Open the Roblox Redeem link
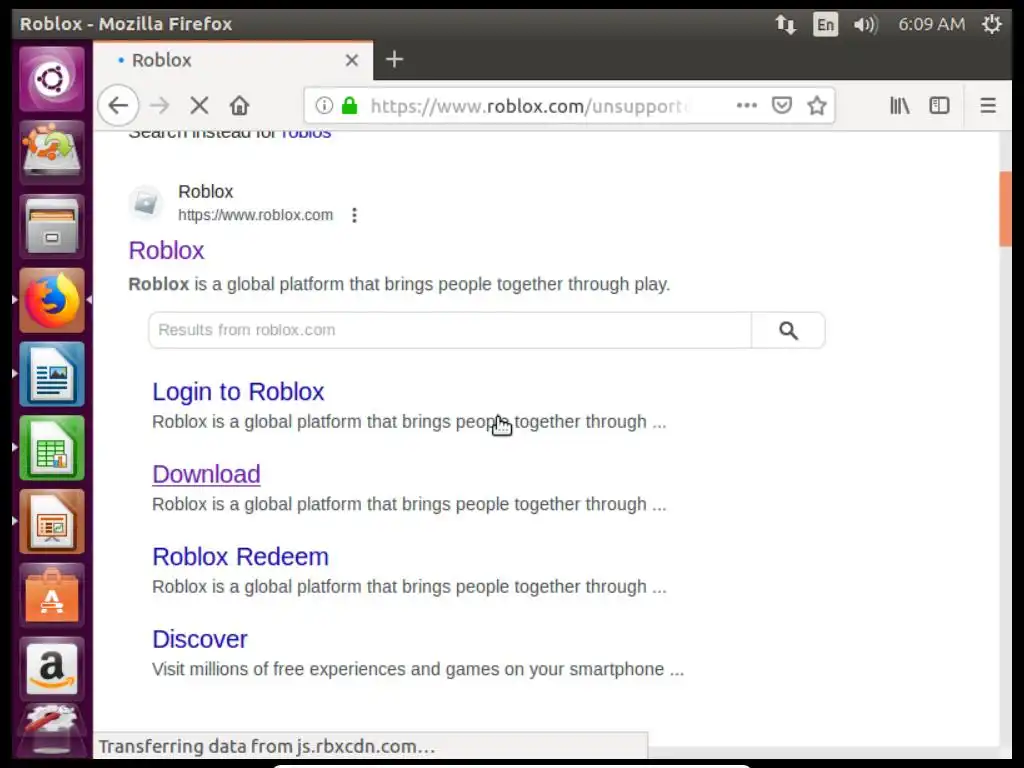This screenshot has height=768, width=1024. pos(240,556)
